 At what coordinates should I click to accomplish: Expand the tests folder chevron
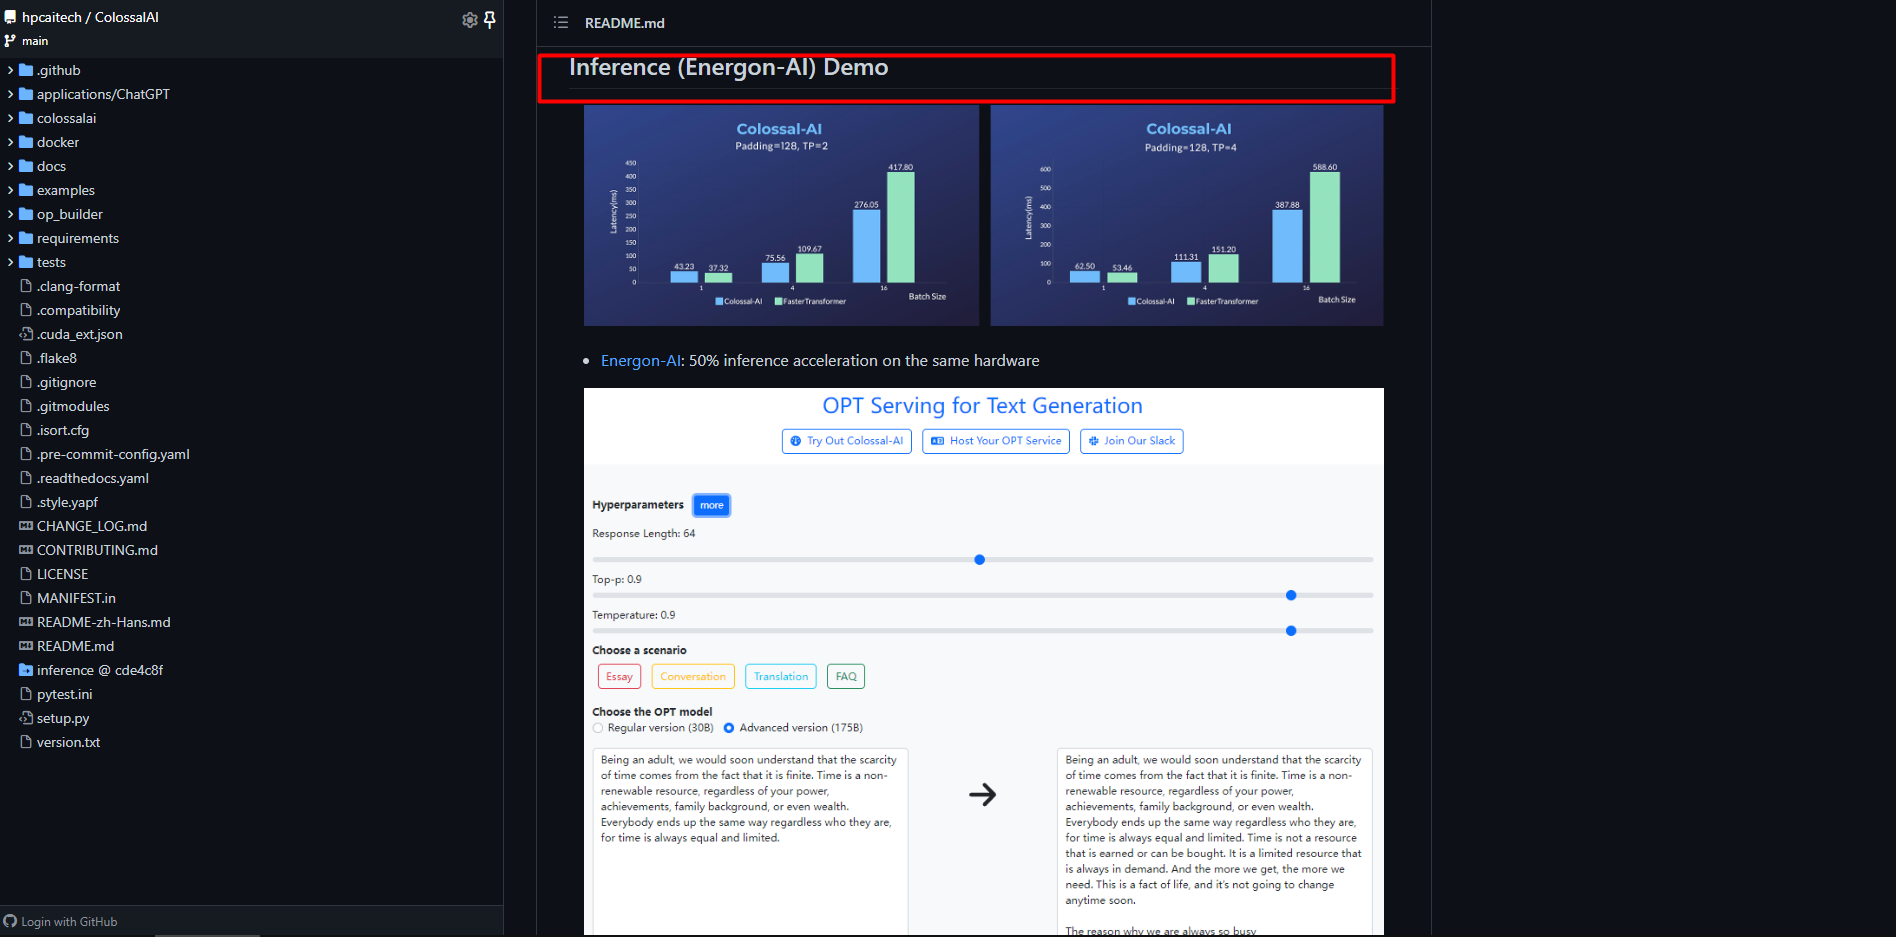point(10,262)
